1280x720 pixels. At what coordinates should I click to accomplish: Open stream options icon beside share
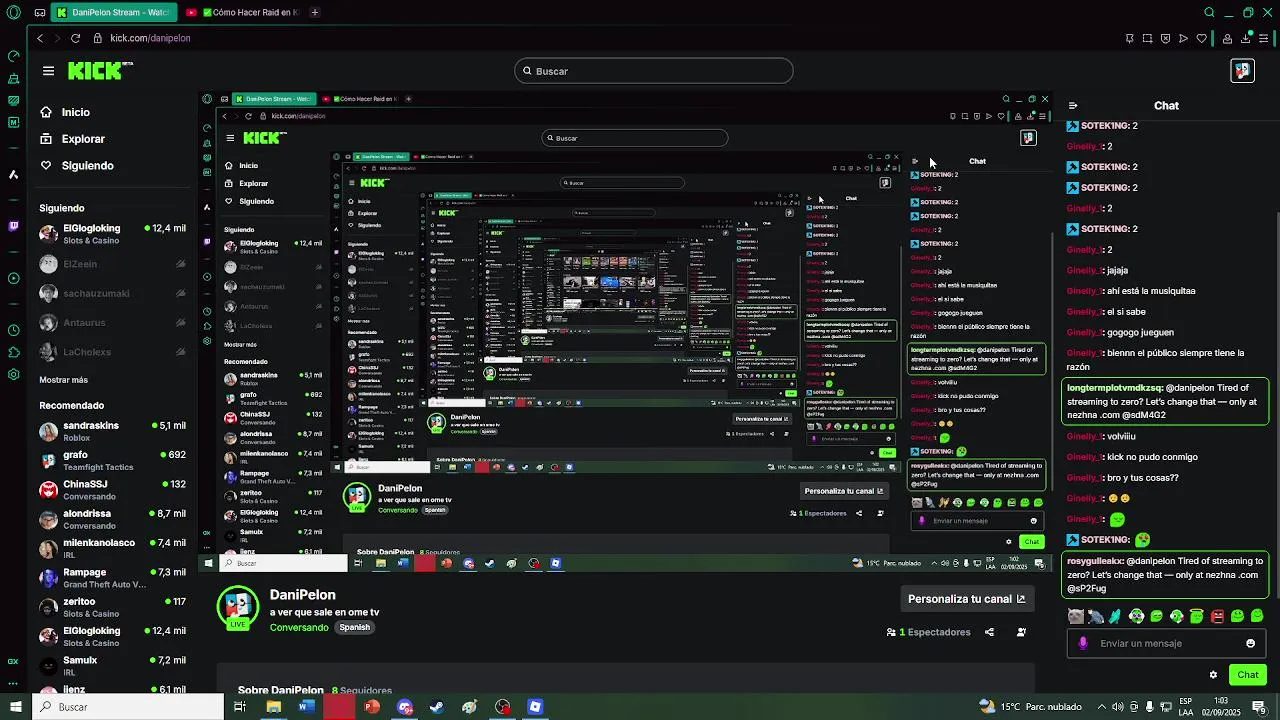[1021, 632]
